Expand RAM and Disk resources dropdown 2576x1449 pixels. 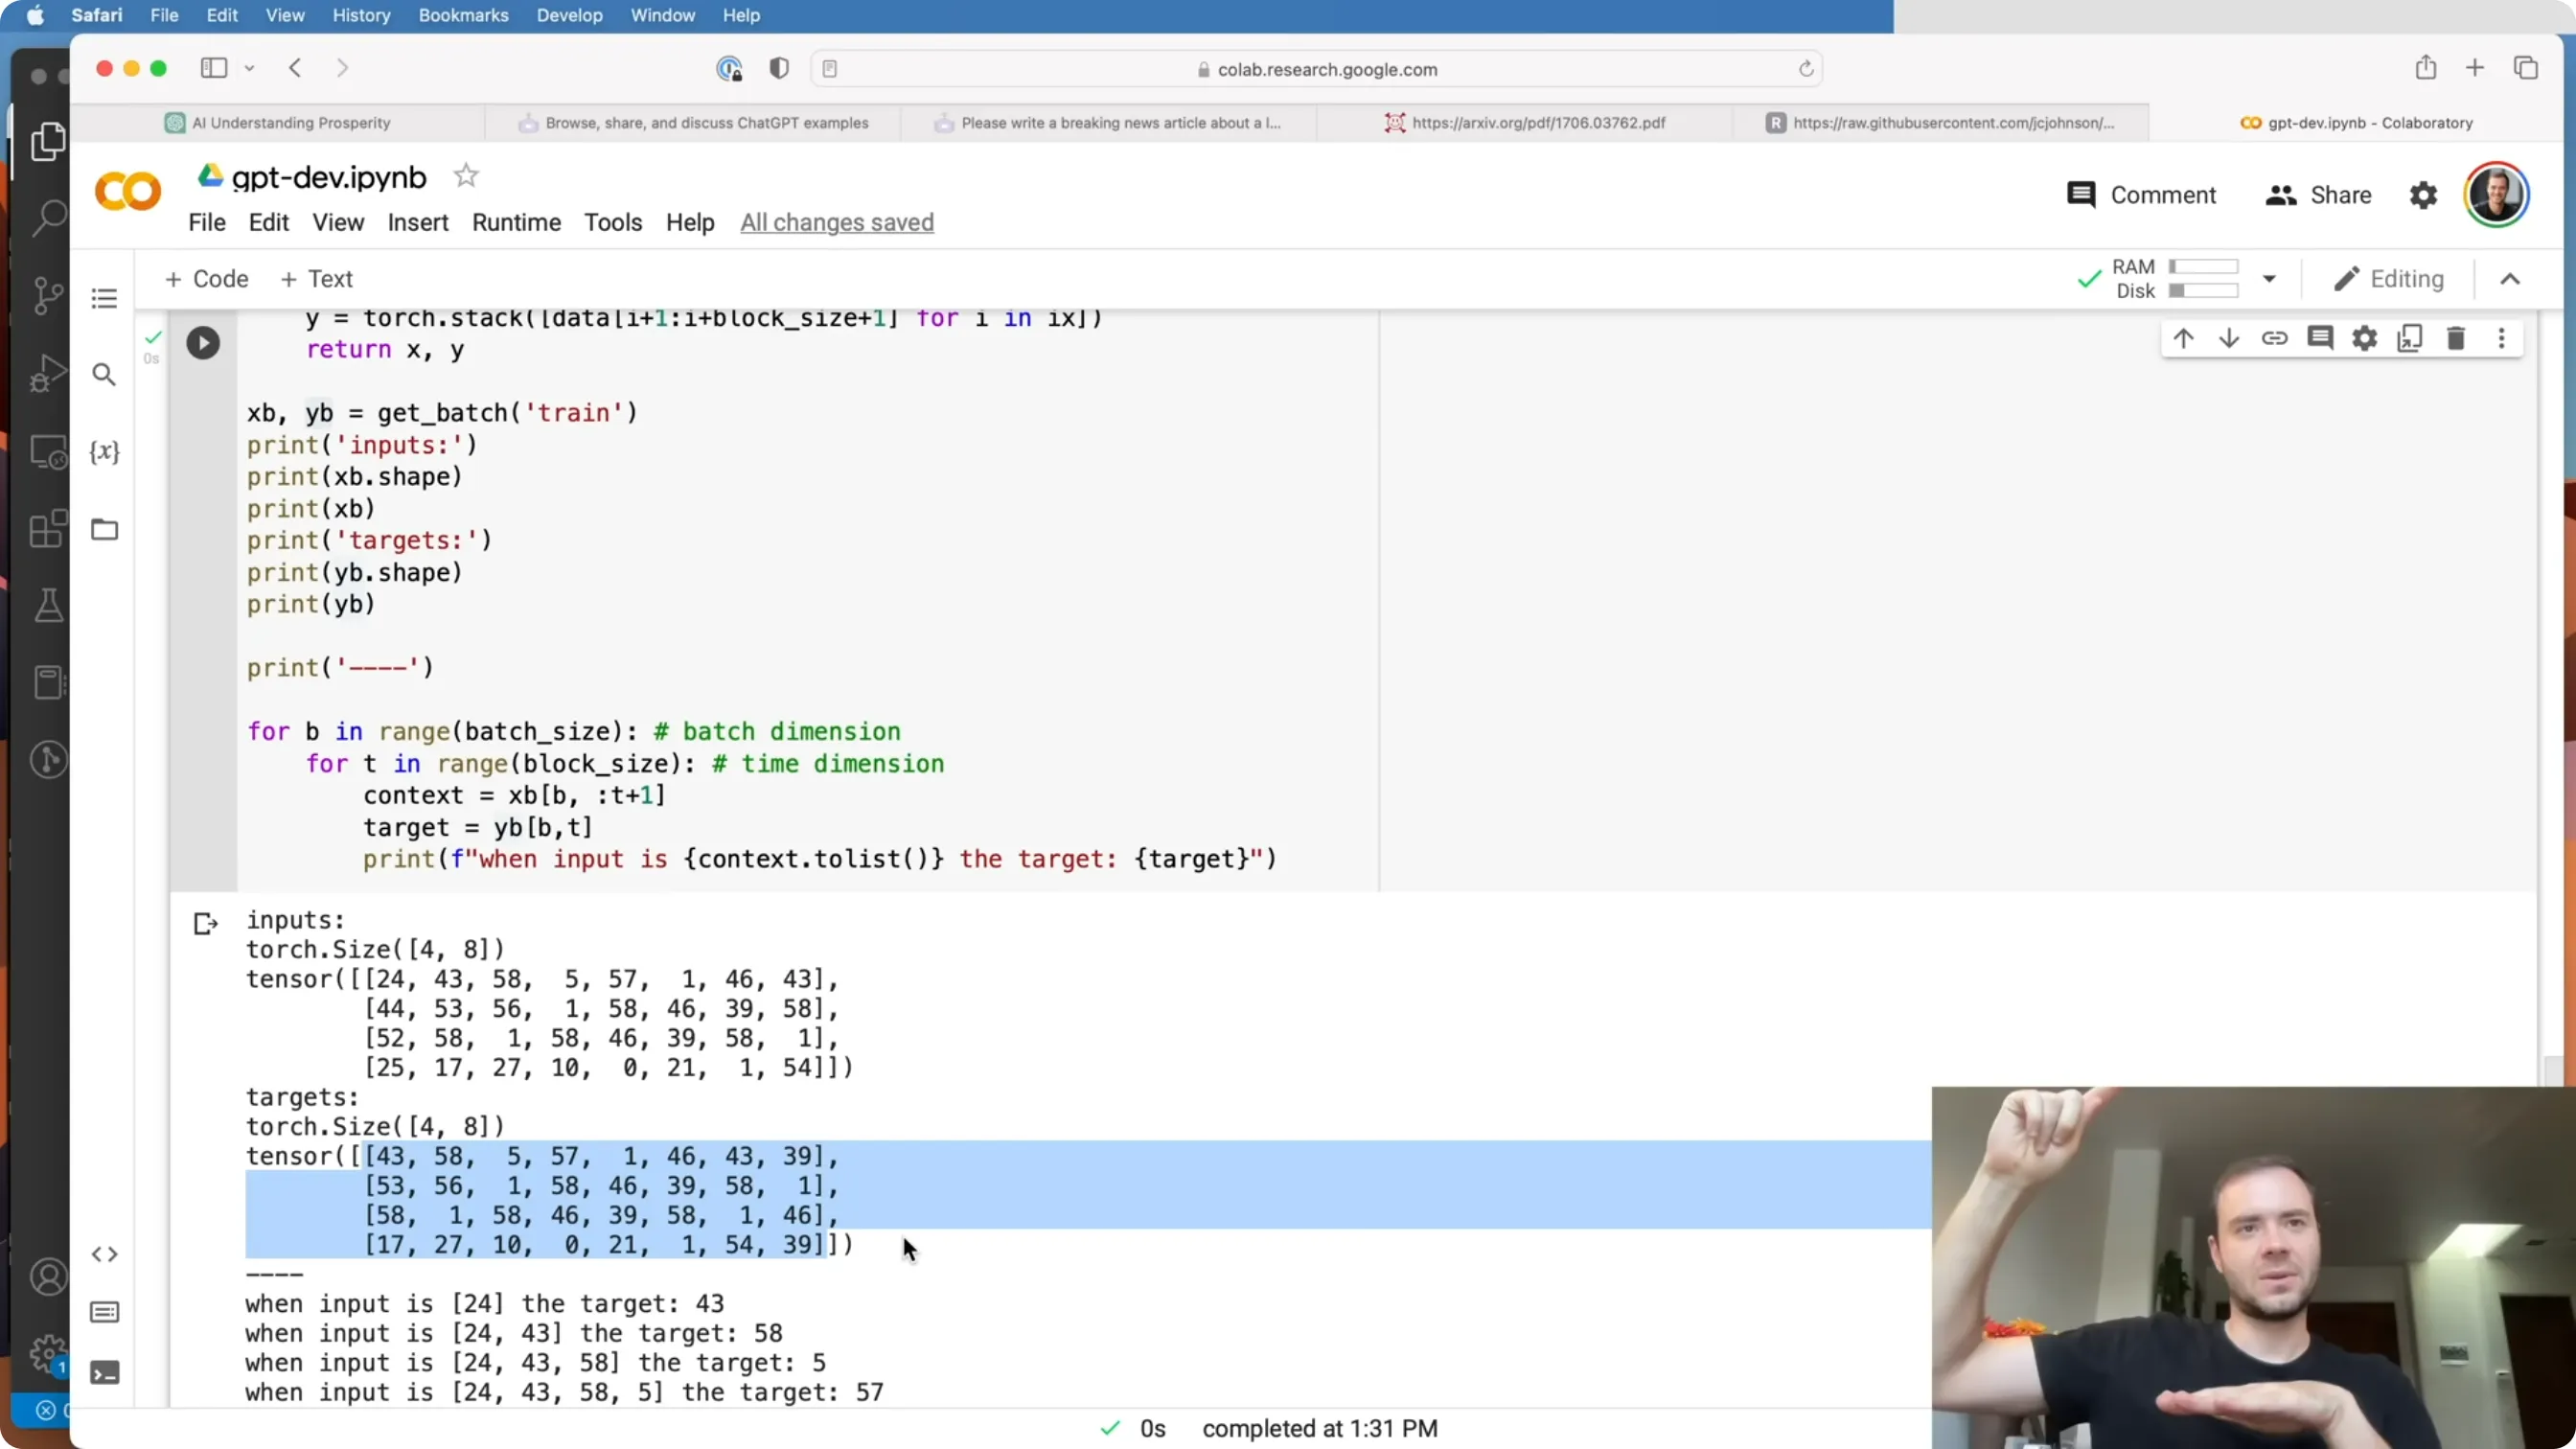pos(2269,279)
